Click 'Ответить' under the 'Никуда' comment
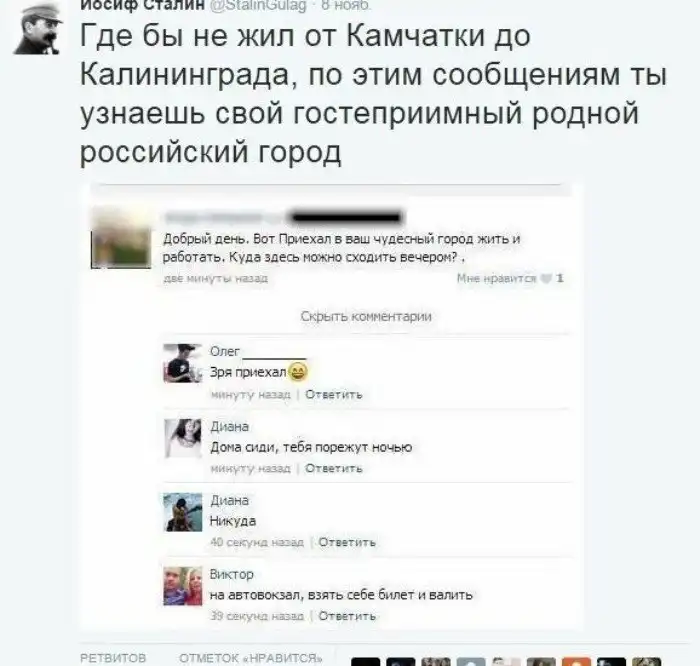Viewport: 700px width, 666px height. pos(347,542)
